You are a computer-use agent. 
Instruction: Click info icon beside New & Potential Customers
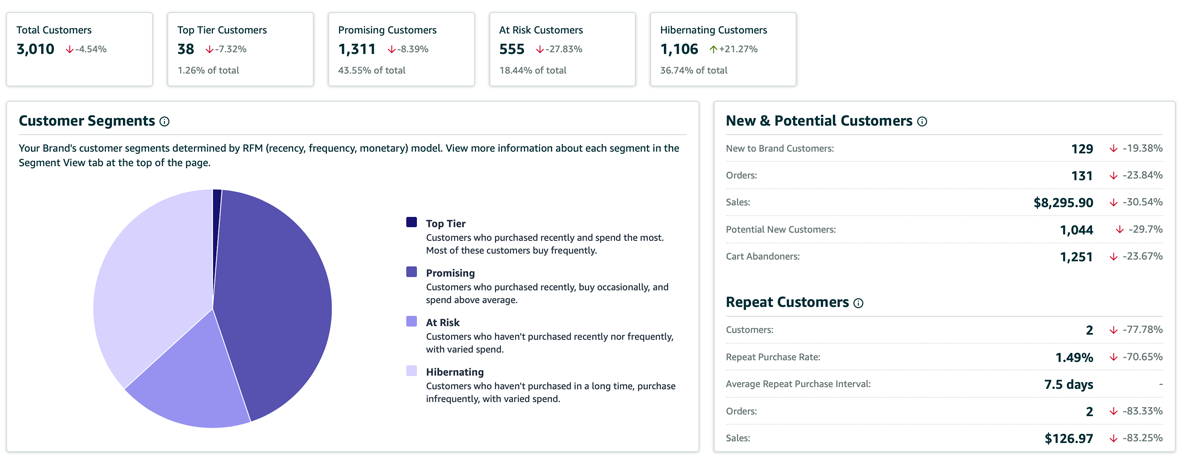[922, 122]
